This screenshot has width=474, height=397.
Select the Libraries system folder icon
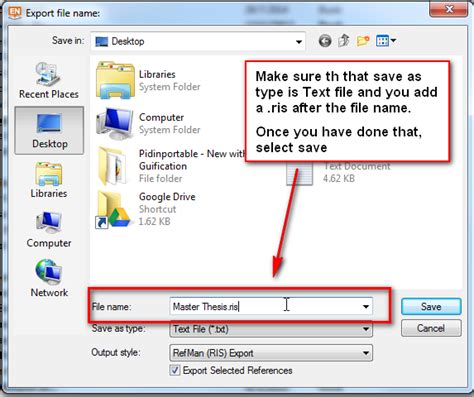[115, 80]
